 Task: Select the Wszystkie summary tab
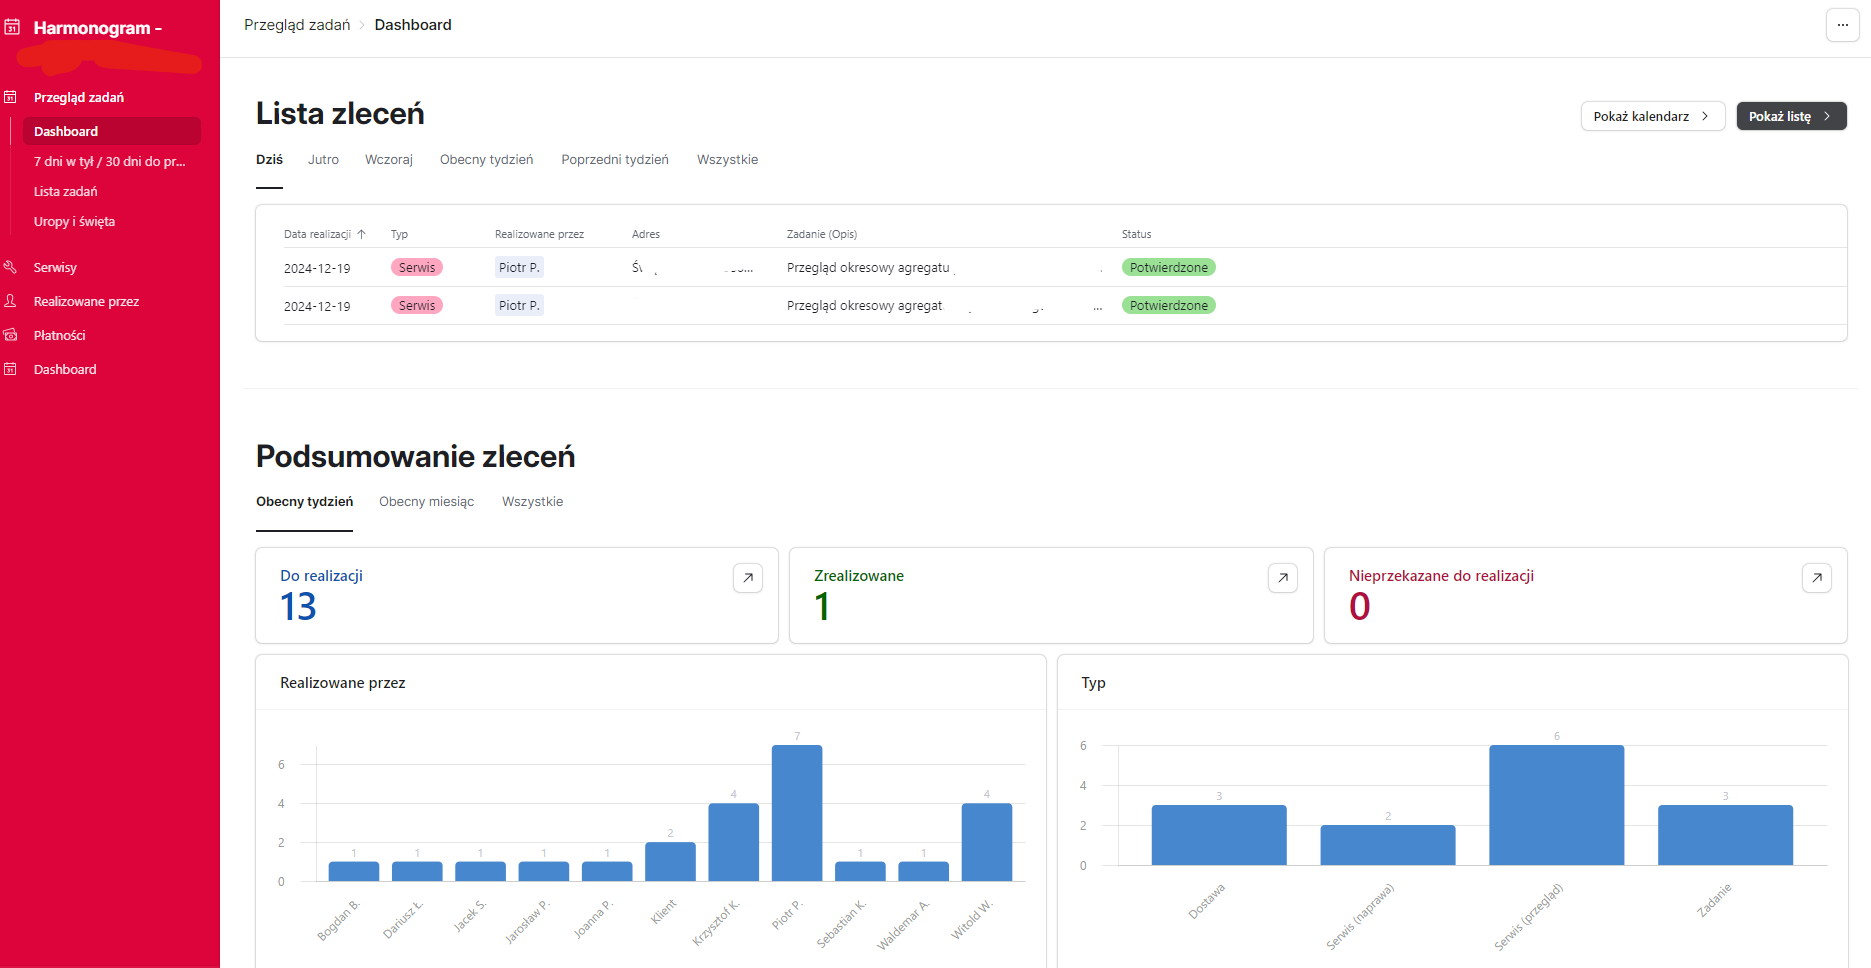(x=532, y=502)
